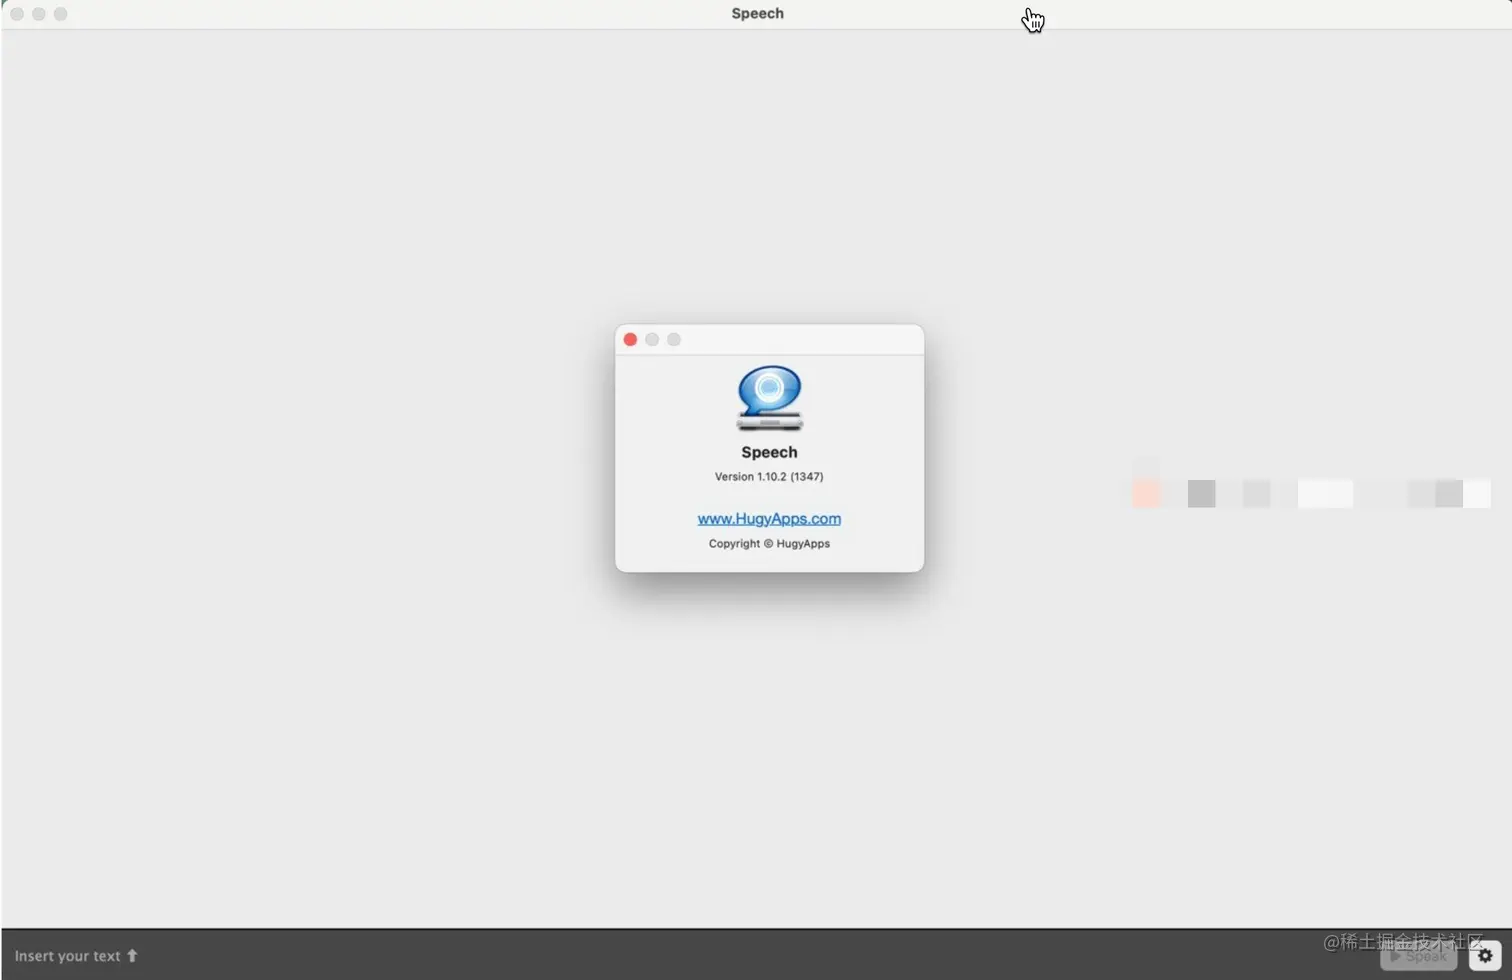Image resolution: width=1512 pixels, height=980 pixels.
Task: Click the Speech app icon in About dialog
Action: [769, 398]
